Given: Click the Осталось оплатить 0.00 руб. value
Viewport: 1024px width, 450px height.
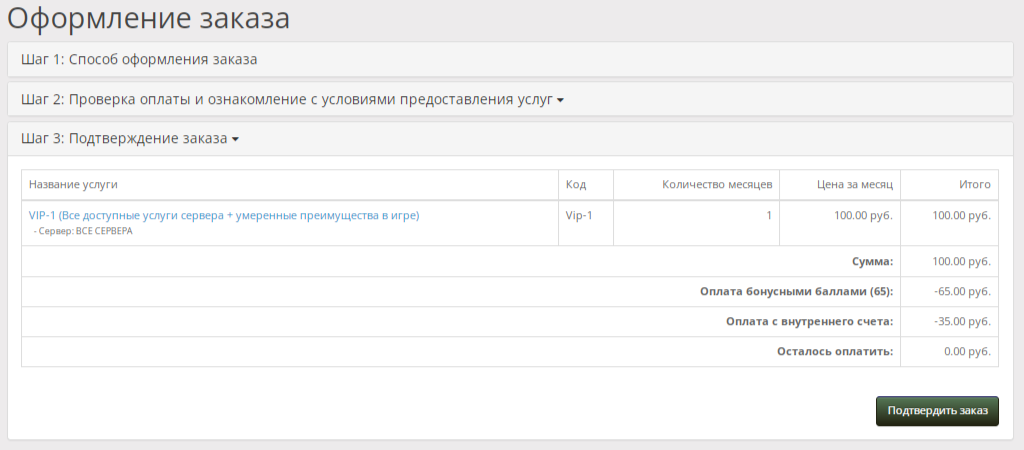Looking at the screenshot, I should point(967,351).
